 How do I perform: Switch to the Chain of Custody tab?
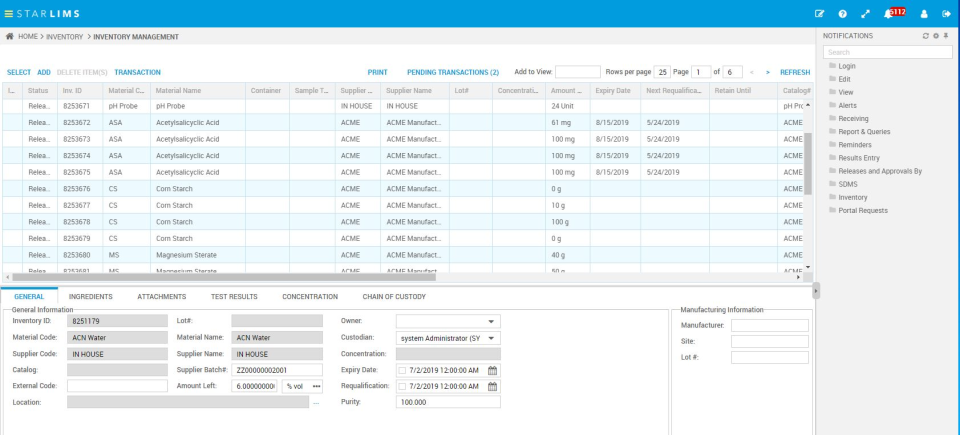tap(394, 297)
